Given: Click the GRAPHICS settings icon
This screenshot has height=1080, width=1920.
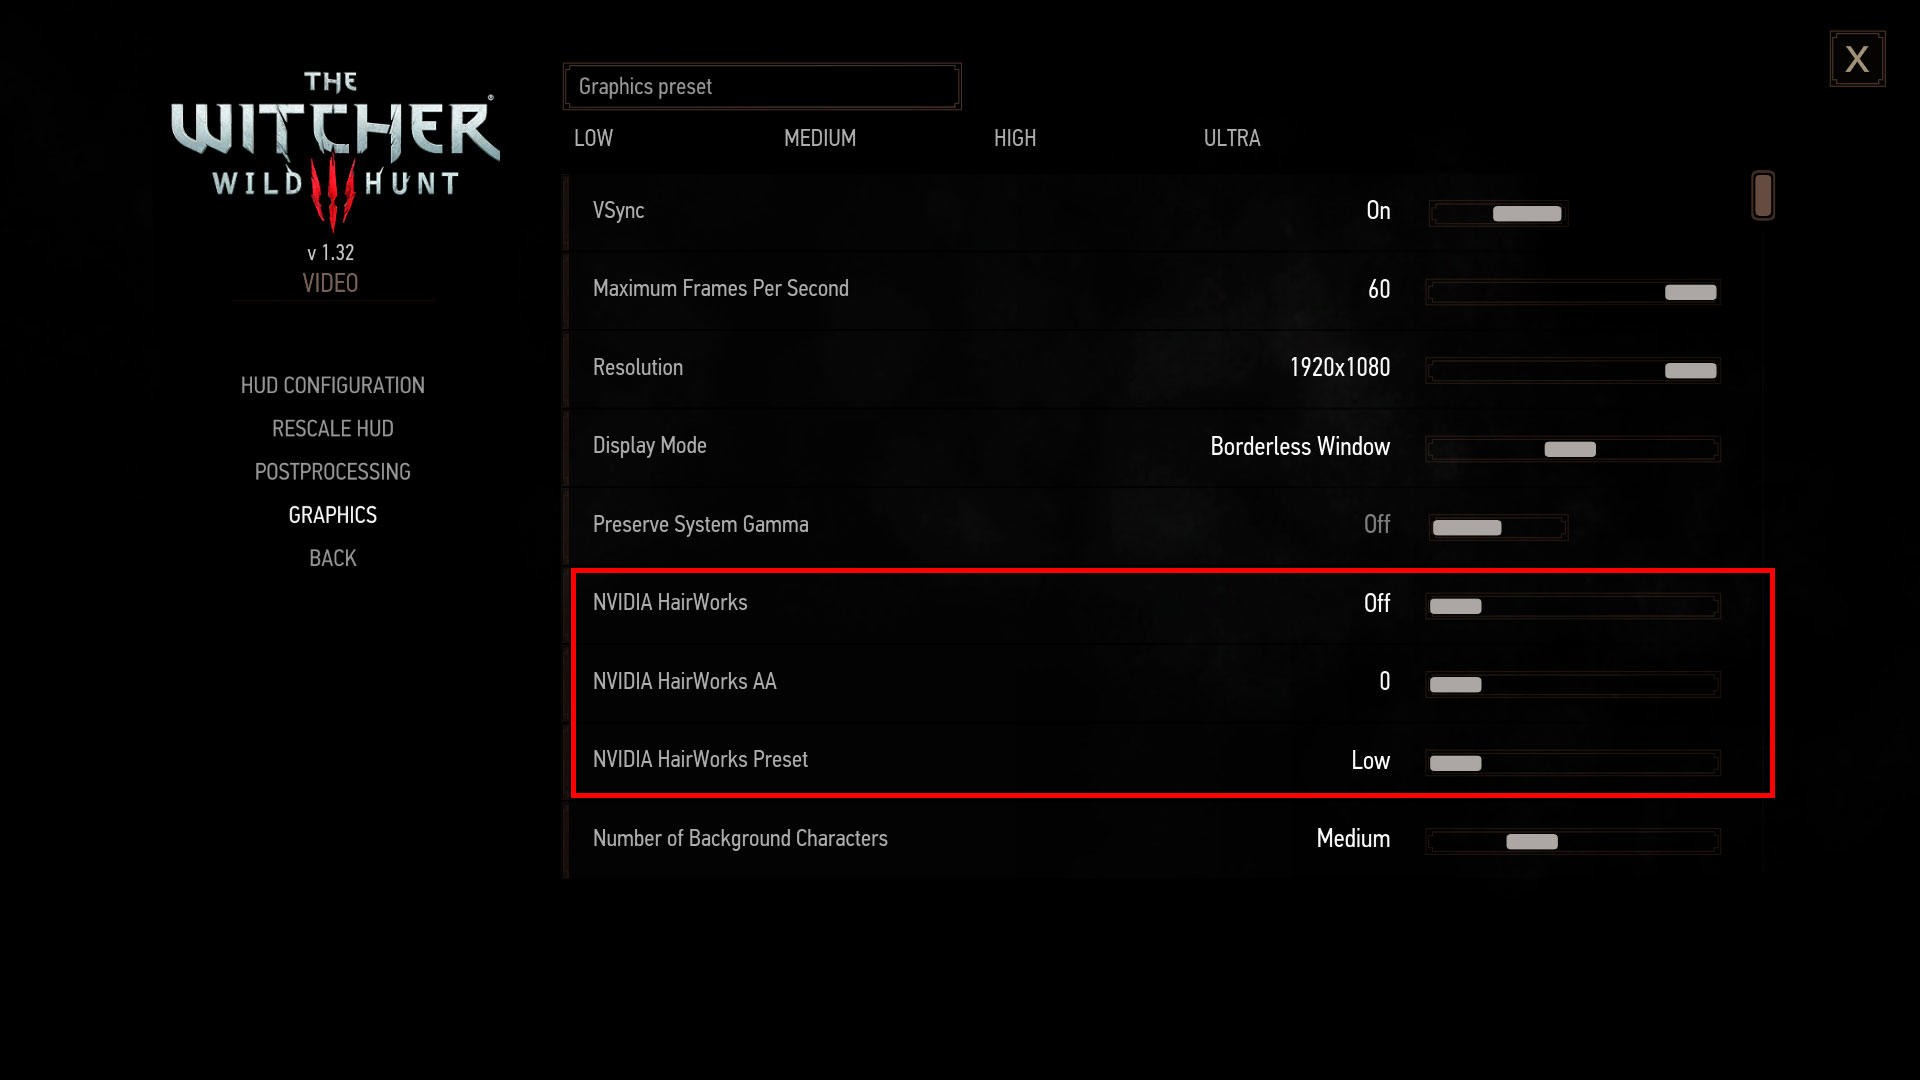Looking at the screenshot, I should pos(332,514).
